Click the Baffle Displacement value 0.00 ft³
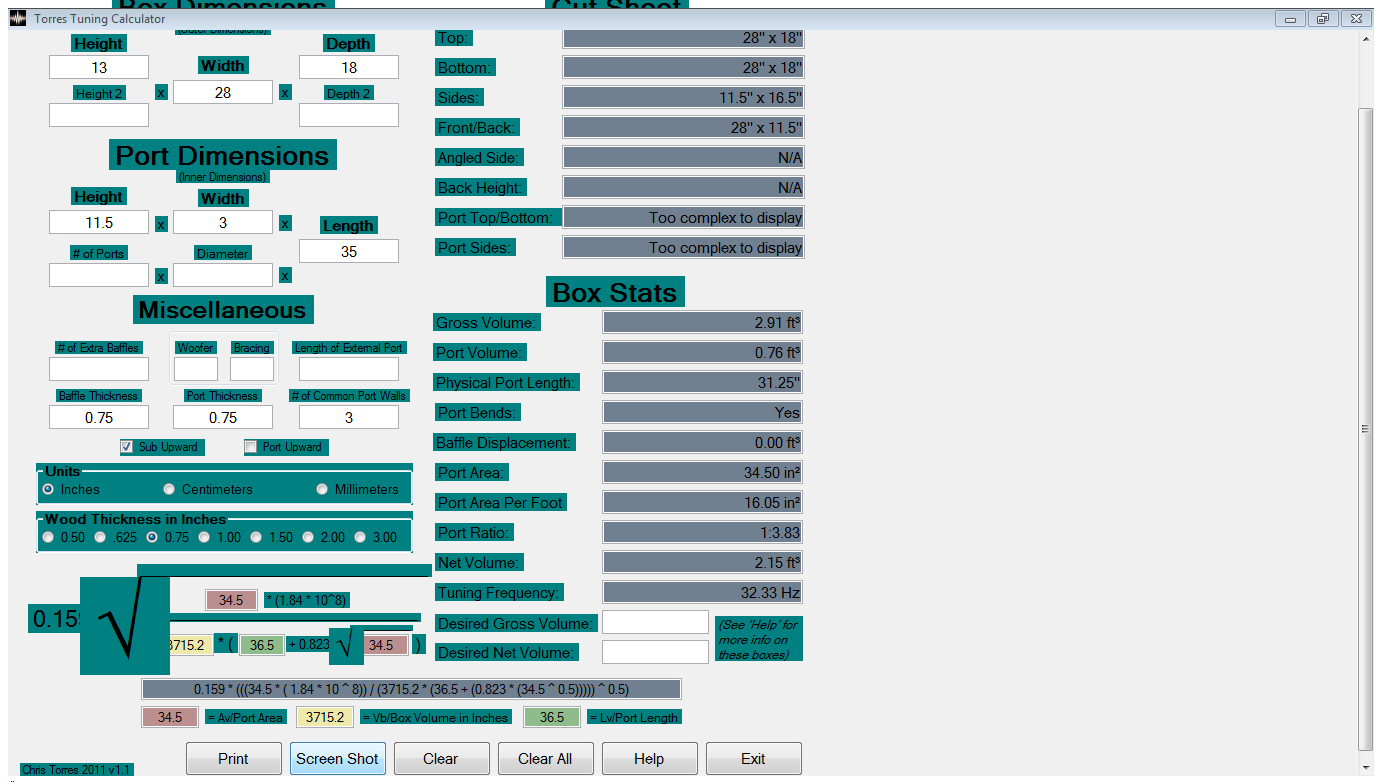The height and width of the screenshot is (784, 1382). click(703, 442)
